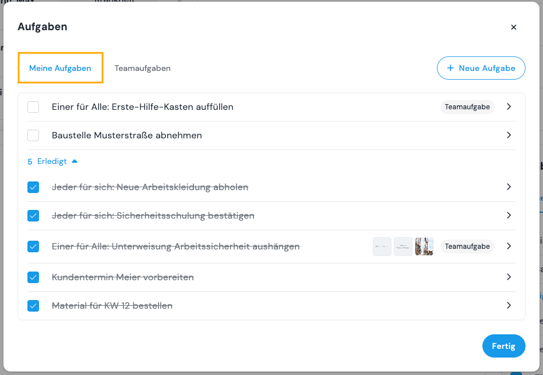
Task: Open first attachment thumbnail on Unterweisung row
Action: tap(382, 246)
